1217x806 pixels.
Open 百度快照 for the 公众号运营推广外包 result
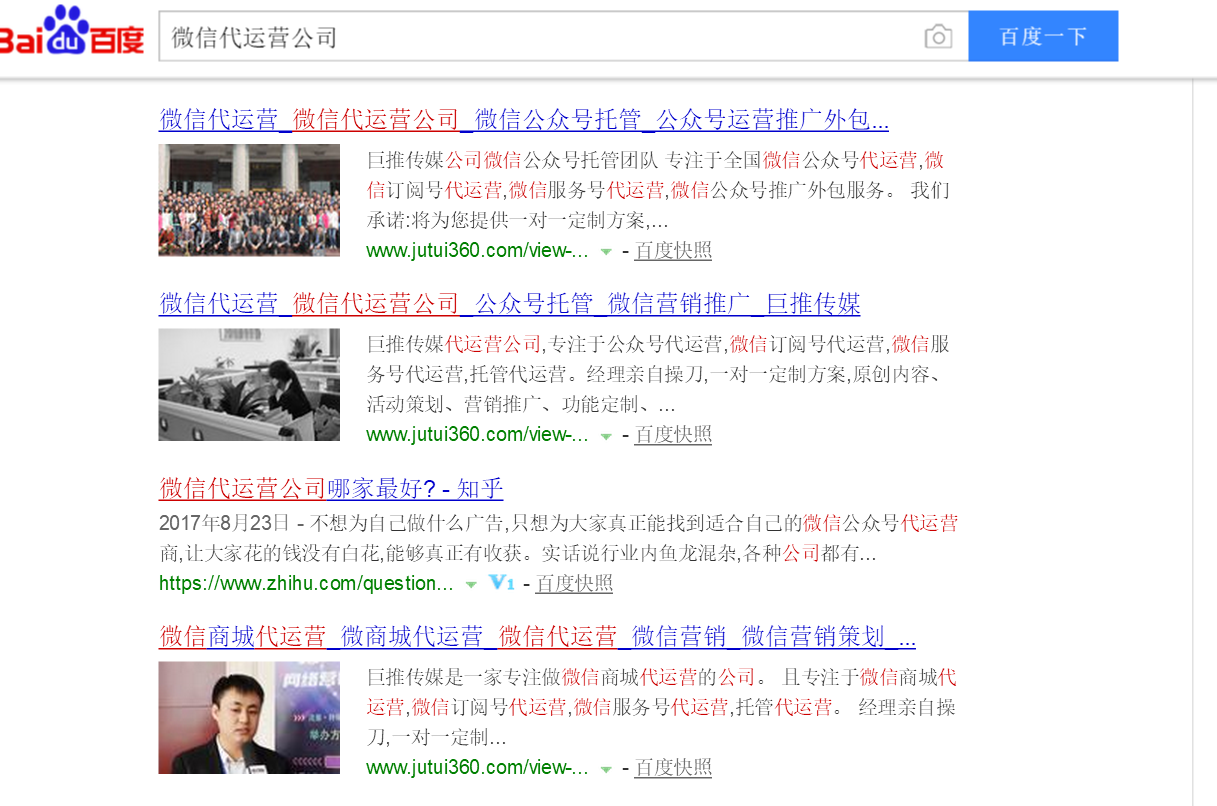click(x=673, y=250)
